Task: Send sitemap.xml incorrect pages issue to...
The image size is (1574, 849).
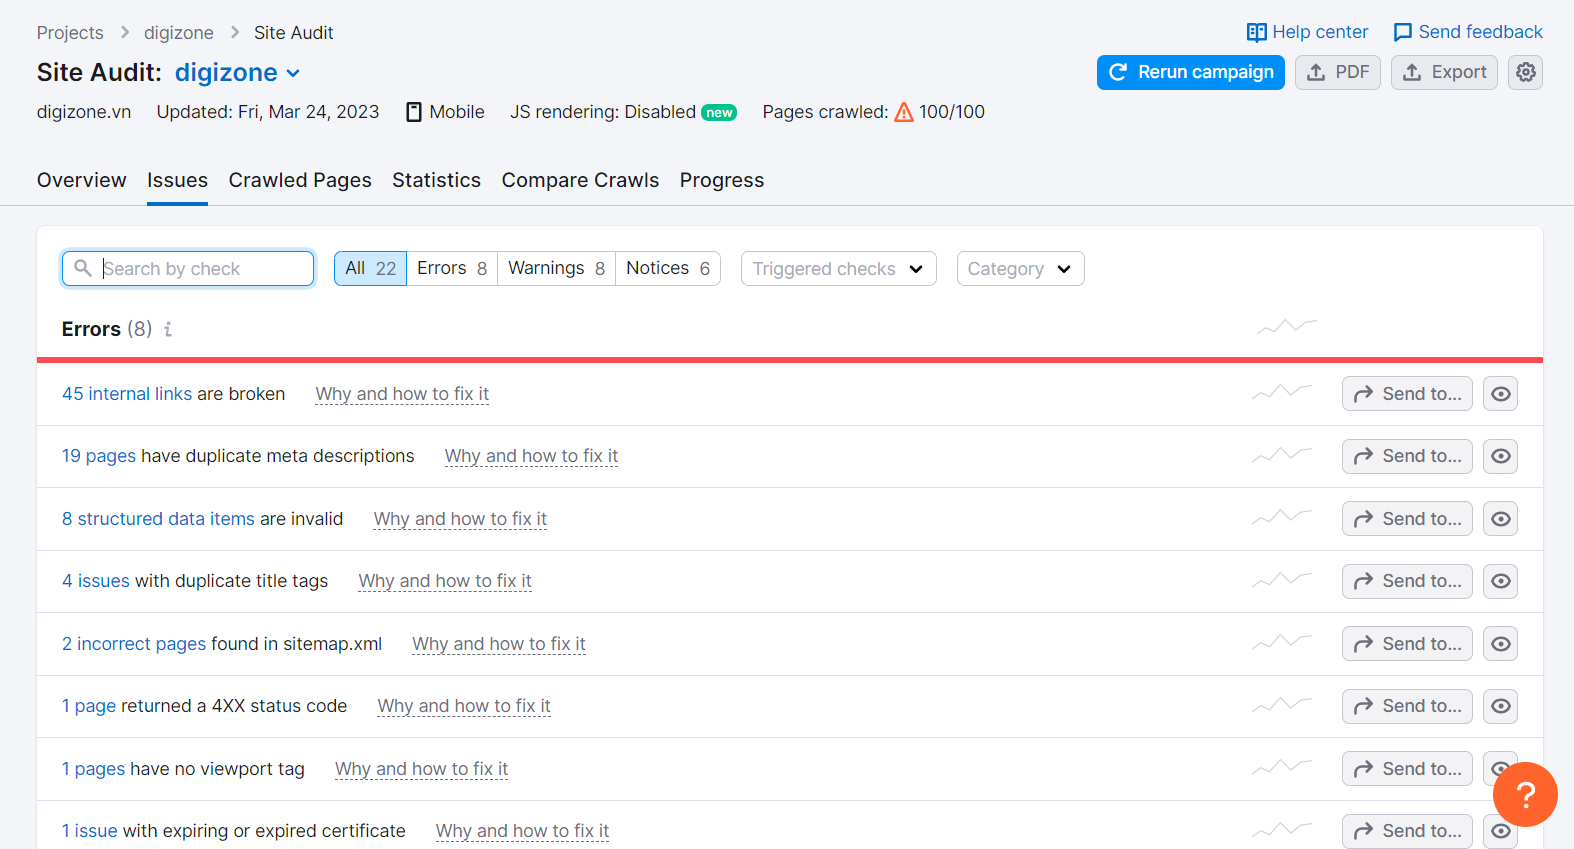Action: 1407,644
